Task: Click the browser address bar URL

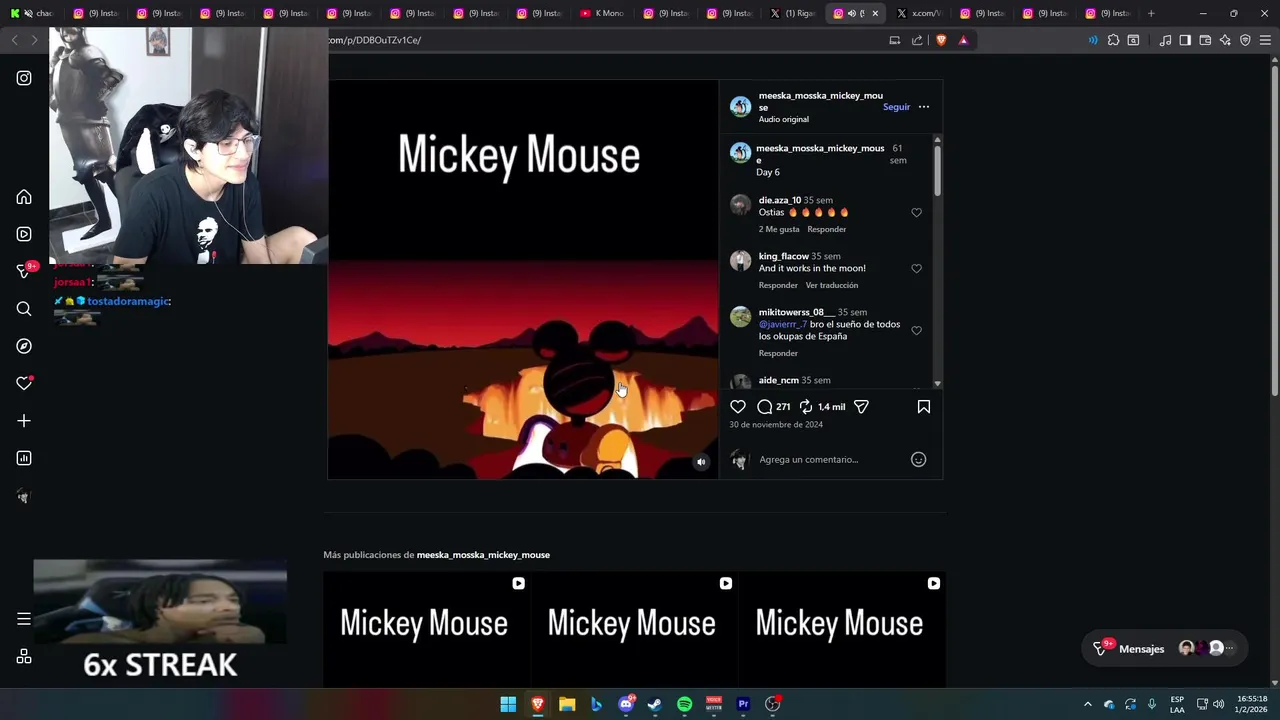Action: tap(375, 40)
